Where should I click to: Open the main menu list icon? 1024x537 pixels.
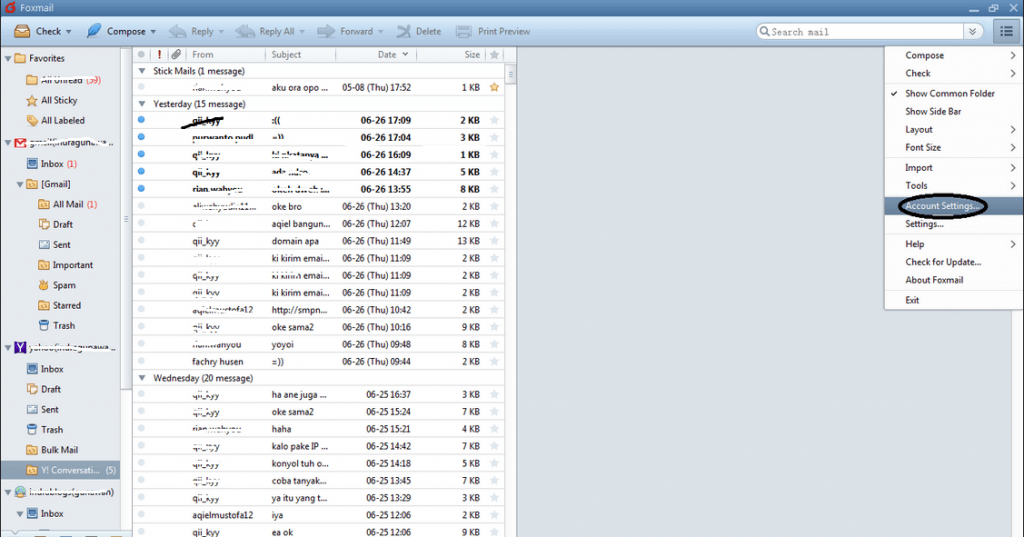point(1006,31)
